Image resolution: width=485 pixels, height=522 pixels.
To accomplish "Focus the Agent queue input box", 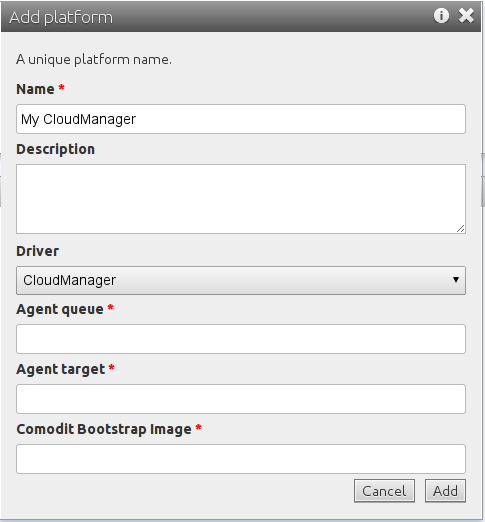I will 241,339.
